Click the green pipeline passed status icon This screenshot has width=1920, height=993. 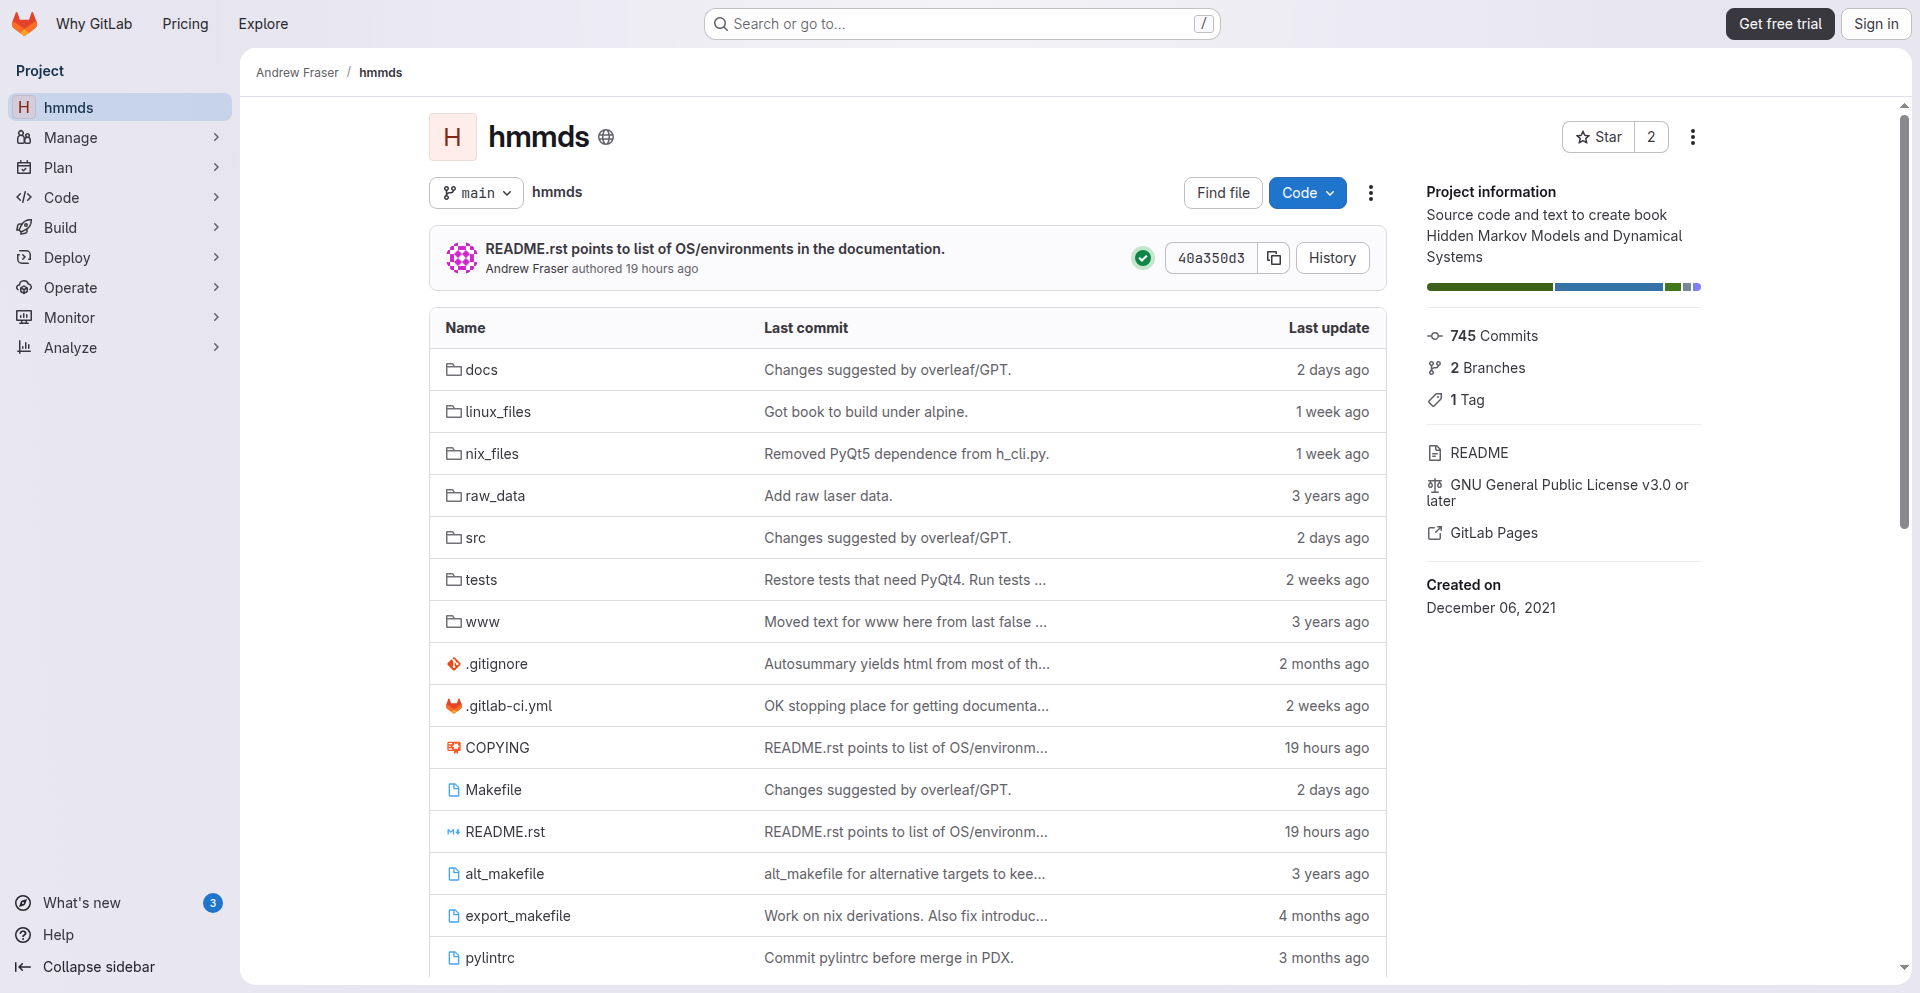coord(1142,258)
